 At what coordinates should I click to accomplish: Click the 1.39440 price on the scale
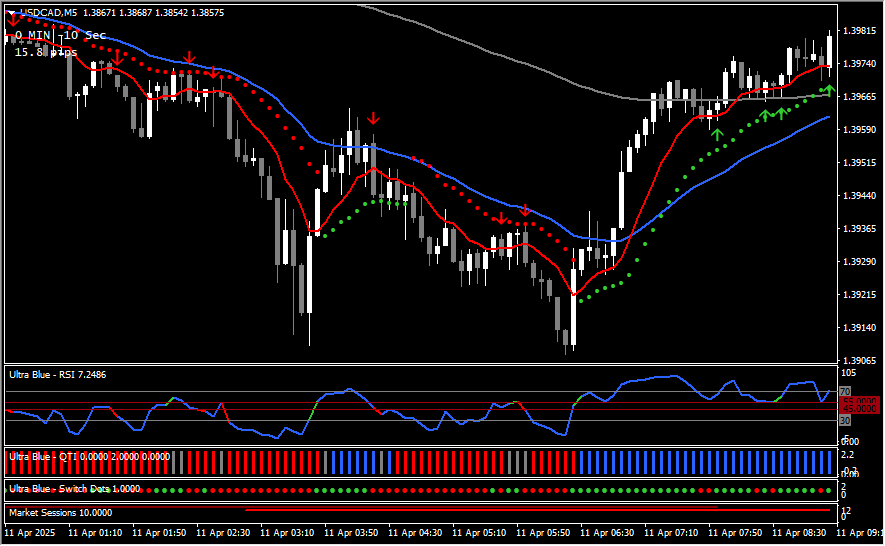click(860, 196)
